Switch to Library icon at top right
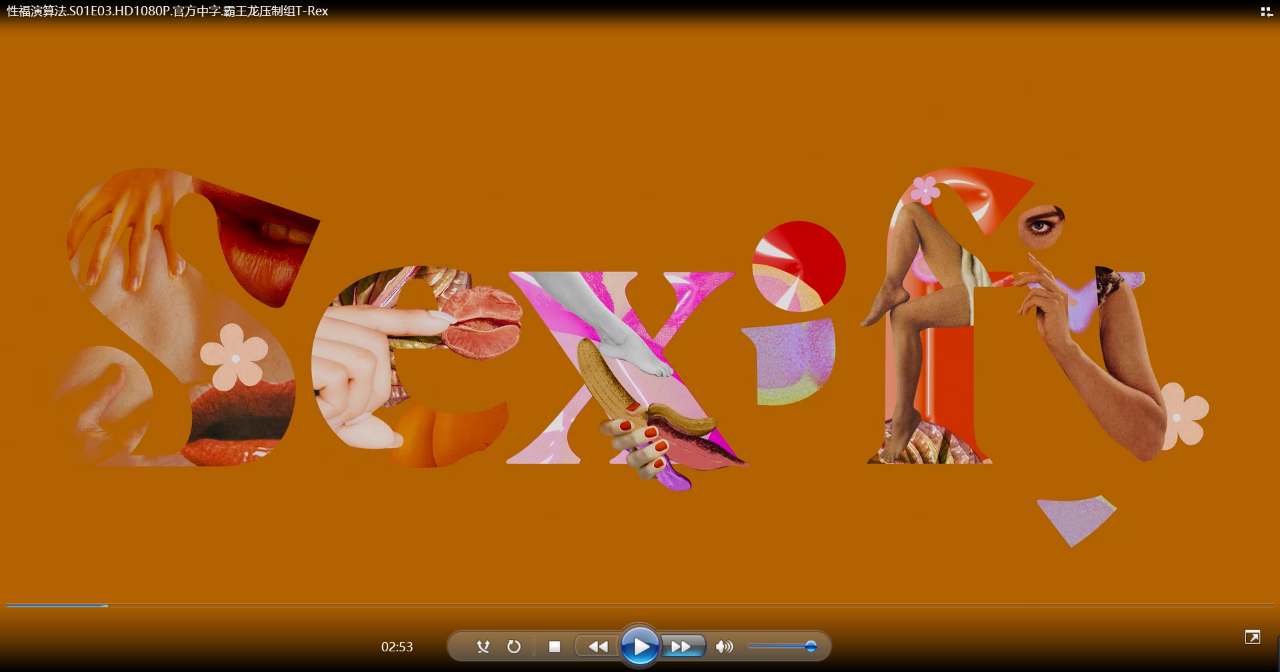Screen dimensions: 1280x672 (1266, 11)
